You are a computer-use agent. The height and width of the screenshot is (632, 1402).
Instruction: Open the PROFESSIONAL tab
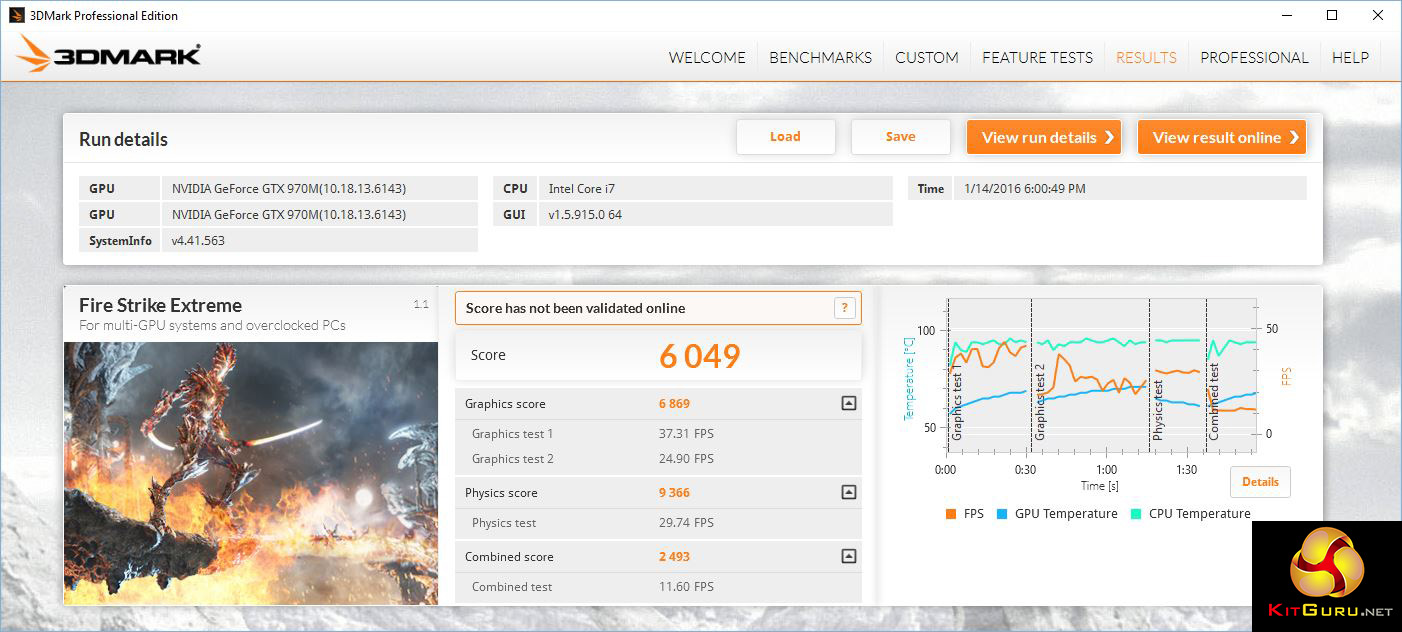click(1254, 58)
